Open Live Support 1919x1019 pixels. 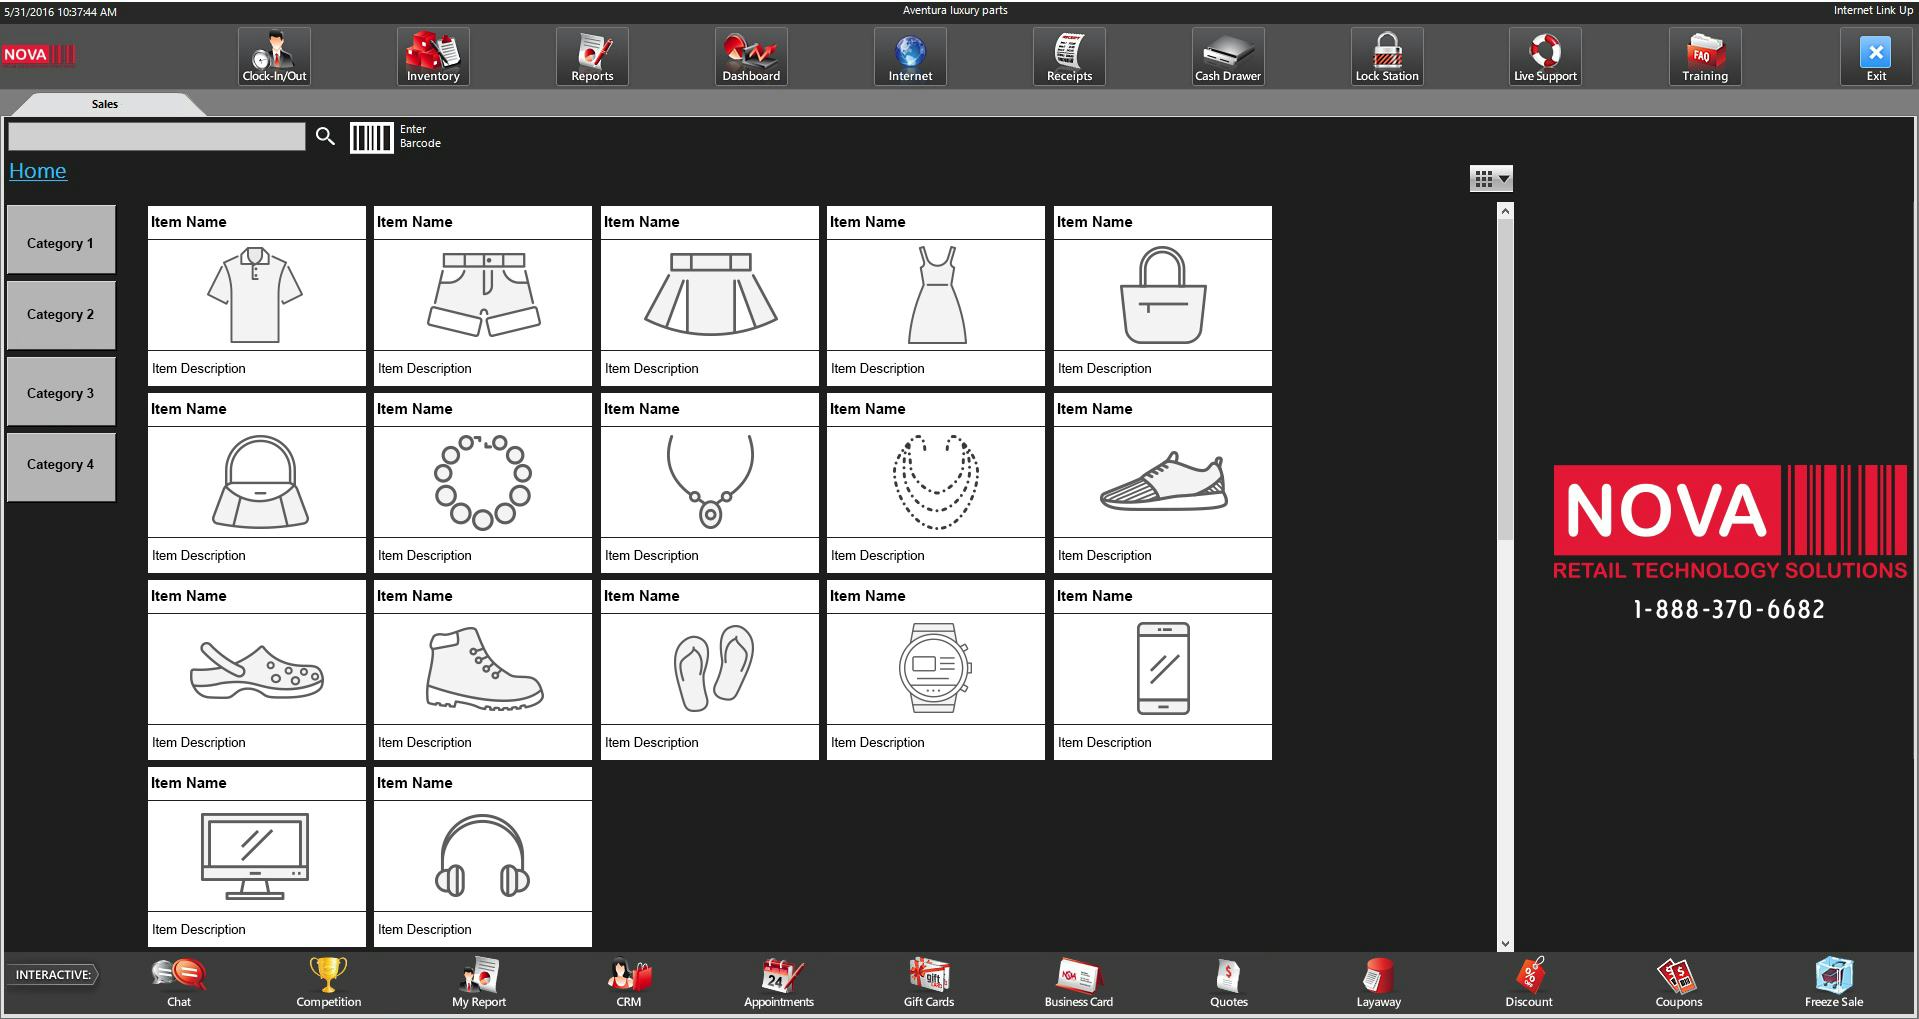click(1545, 57)
